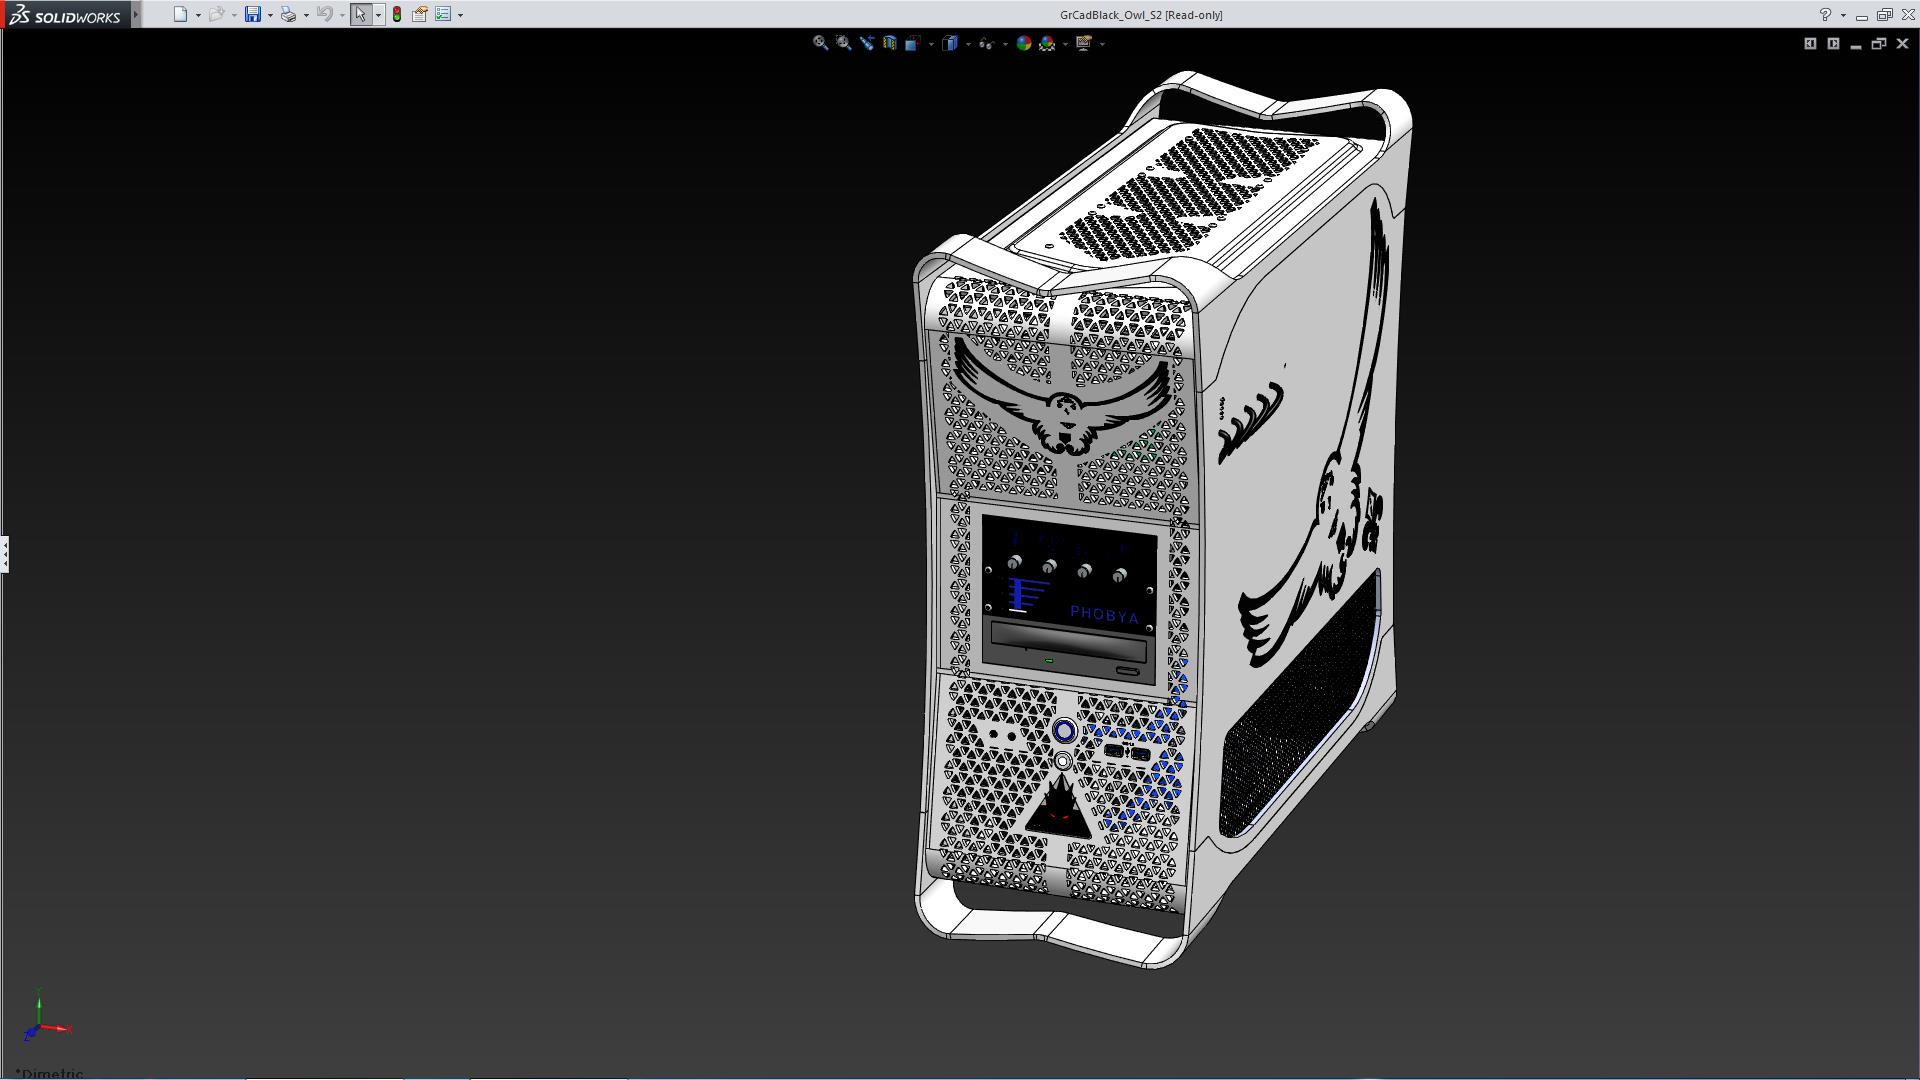This screenshot has width=1920, height=1080.
Task: Expand the Hide/Show Items dropdown arrow
Action: 1004,44
